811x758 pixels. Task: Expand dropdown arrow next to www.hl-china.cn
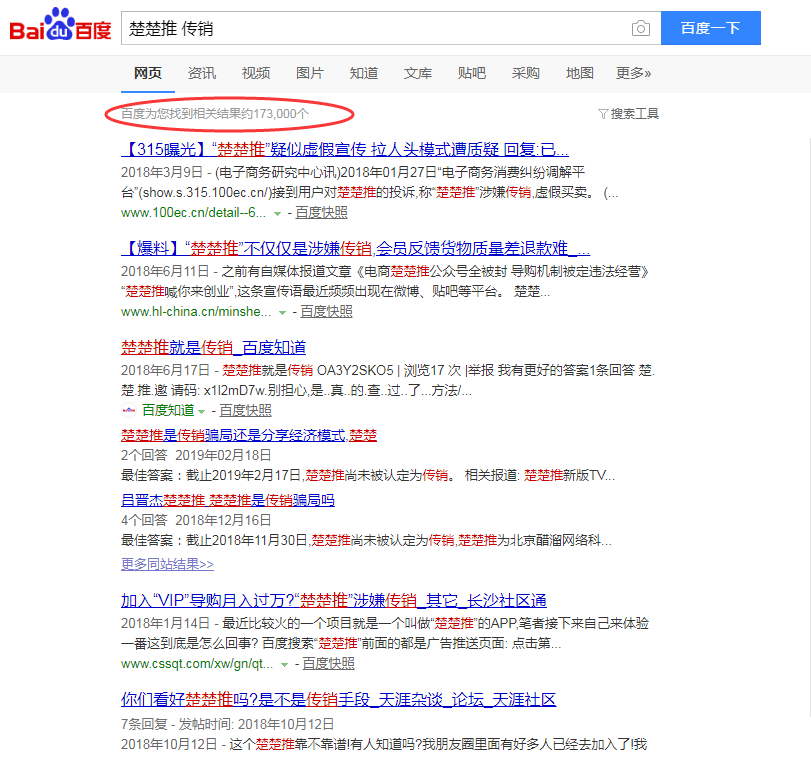(282, 313)
